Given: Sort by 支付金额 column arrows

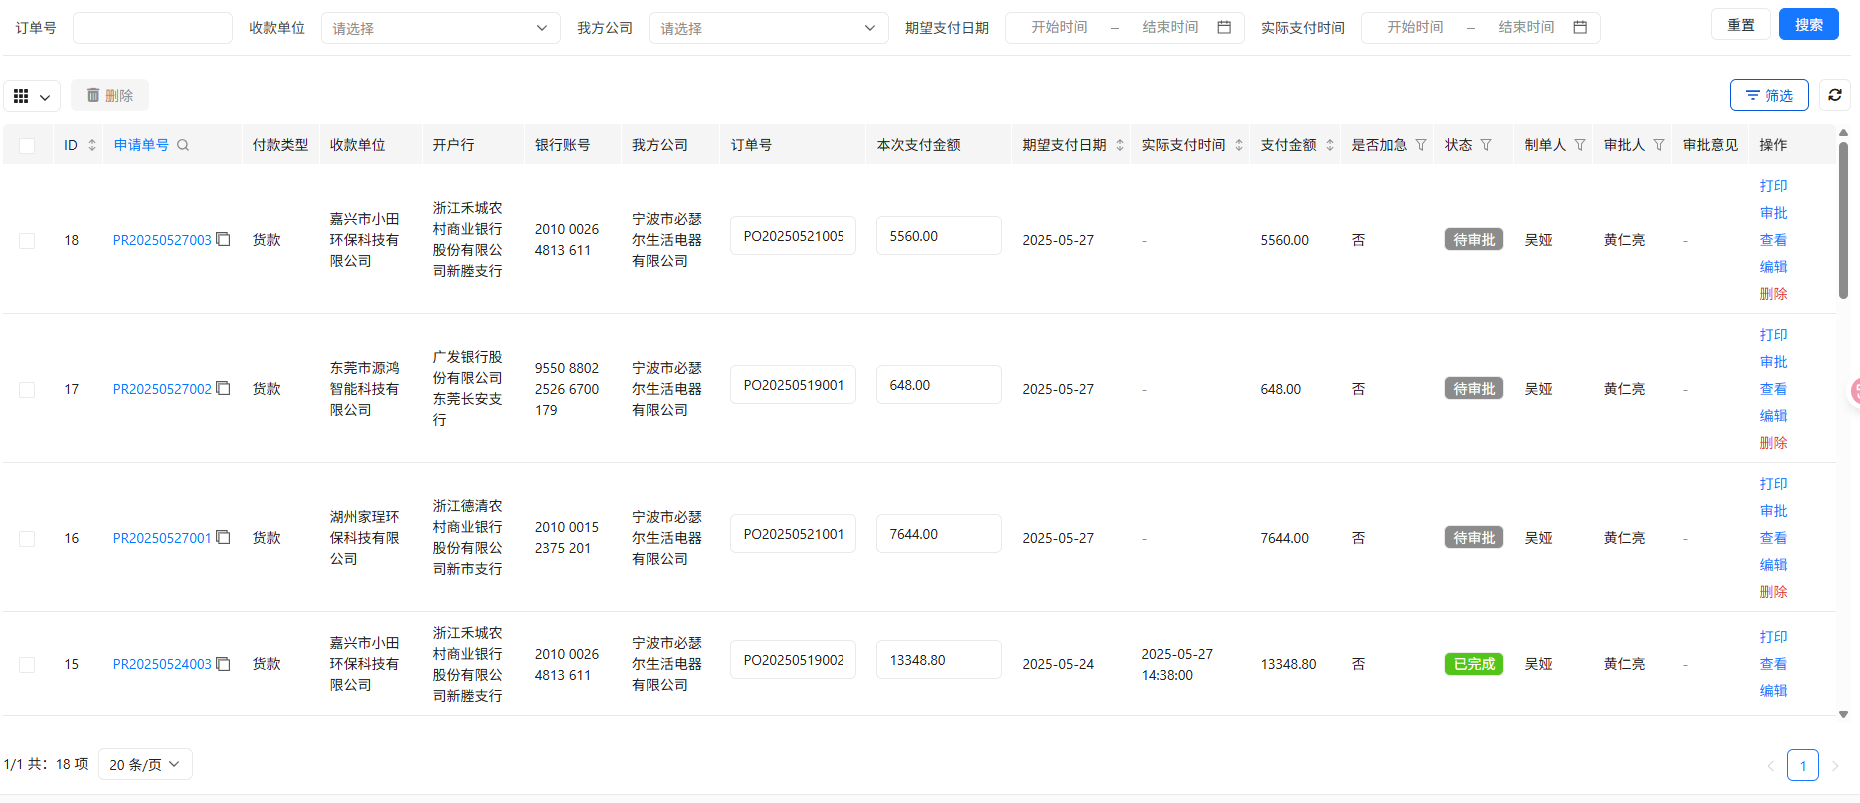Looking at the screenshot, I should (1330, 145).
